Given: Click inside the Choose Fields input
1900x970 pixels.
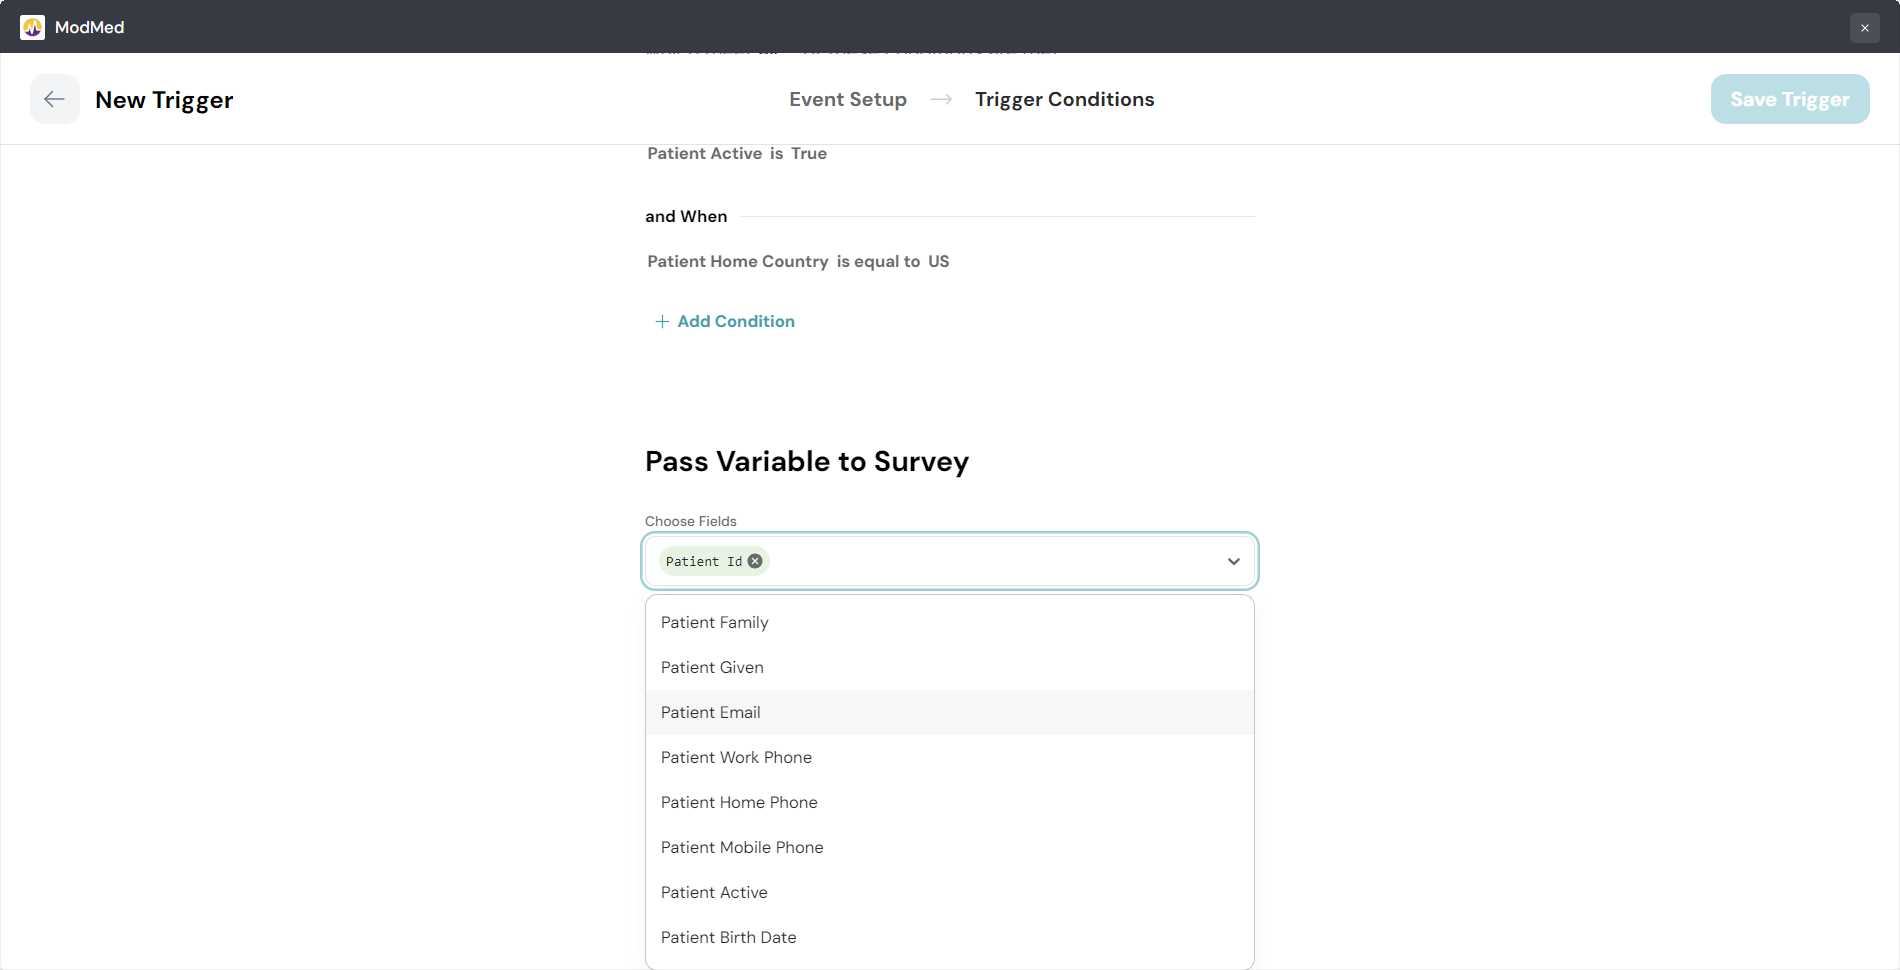Looking at the screenshot, I should (990, 561).
